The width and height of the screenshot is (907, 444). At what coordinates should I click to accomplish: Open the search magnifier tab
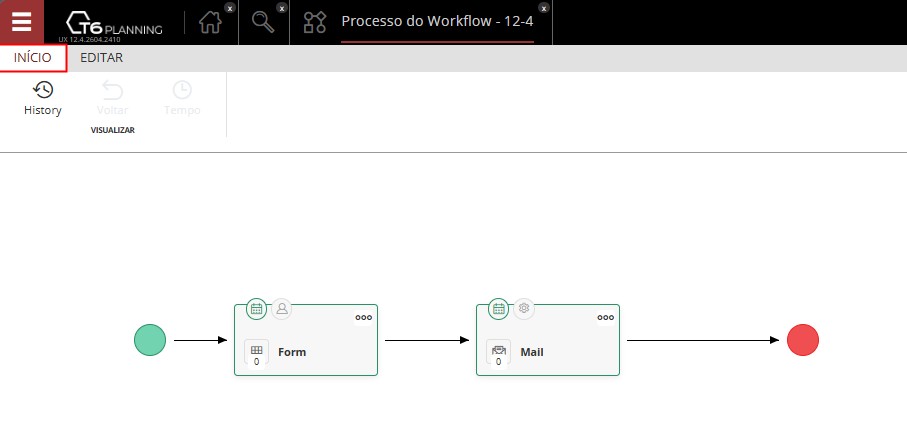tap(263, 23)
